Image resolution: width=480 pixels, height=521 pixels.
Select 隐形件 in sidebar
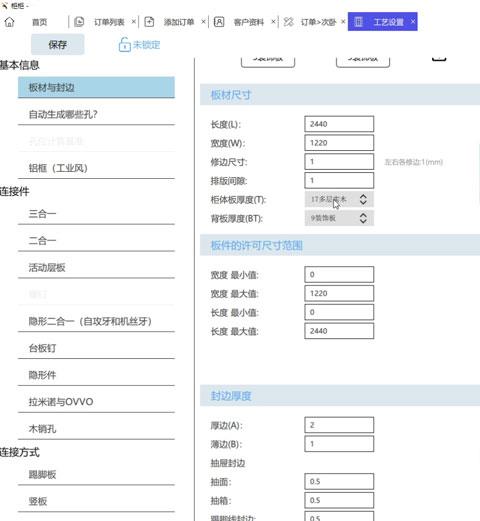tap(96, 375)
